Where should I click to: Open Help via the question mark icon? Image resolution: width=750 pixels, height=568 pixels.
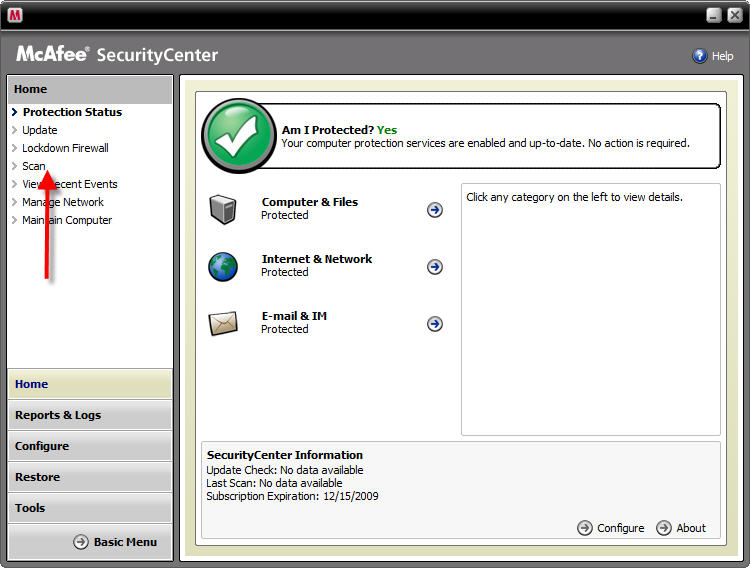click(699, 56)
